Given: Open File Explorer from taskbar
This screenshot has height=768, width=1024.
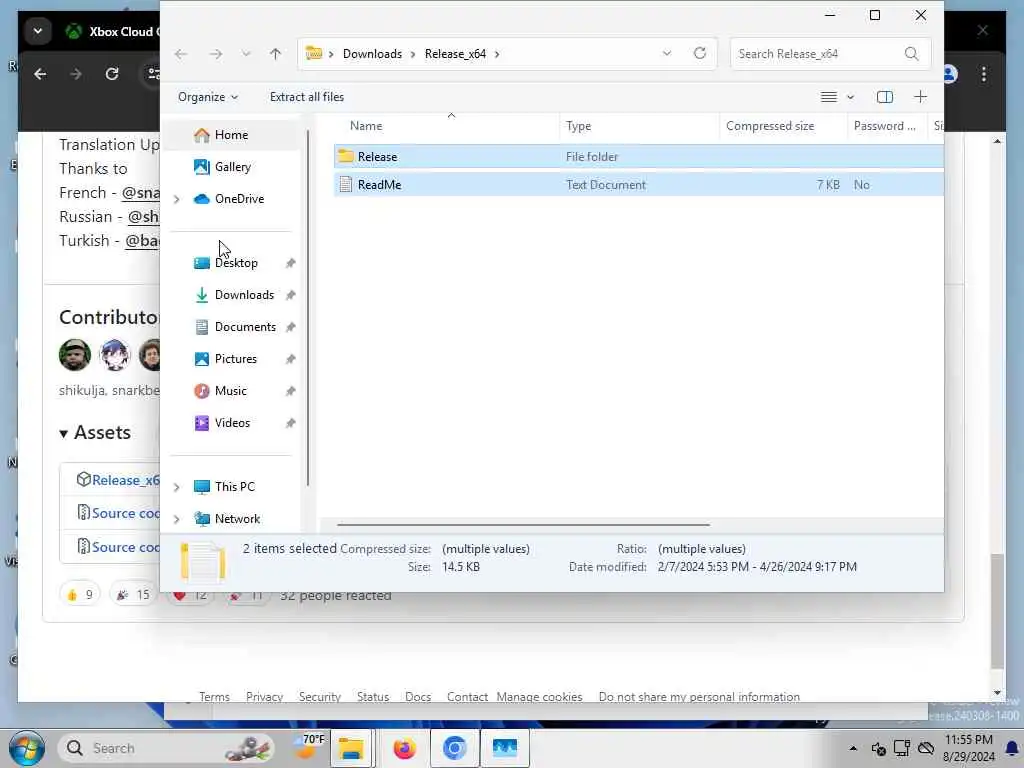Looking at the screenshot, I should pyautogui.click(x=351, y=748).
